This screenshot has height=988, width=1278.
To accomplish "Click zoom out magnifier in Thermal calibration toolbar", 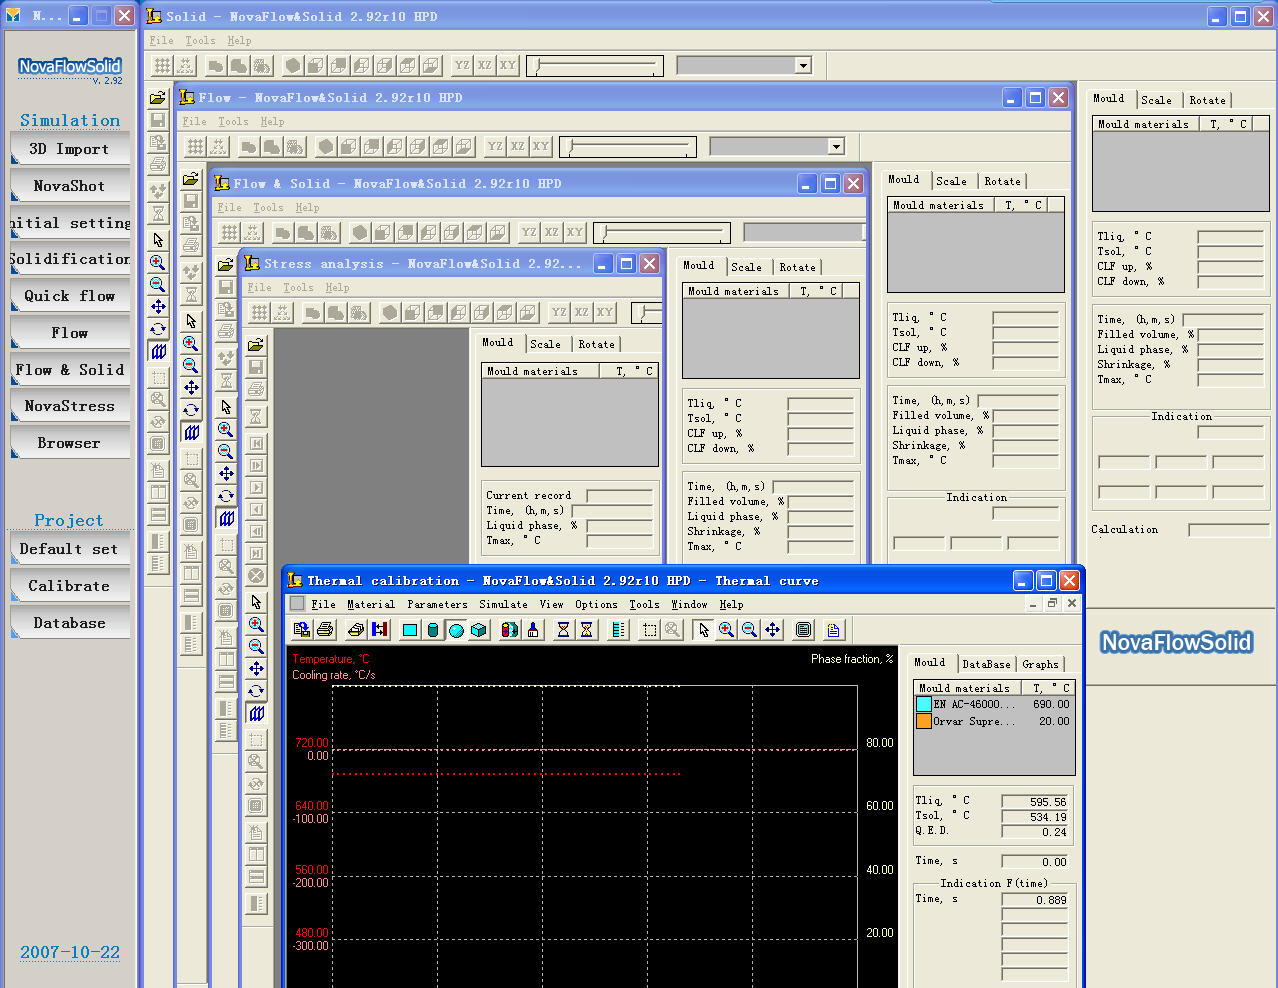I will (750, 630).
